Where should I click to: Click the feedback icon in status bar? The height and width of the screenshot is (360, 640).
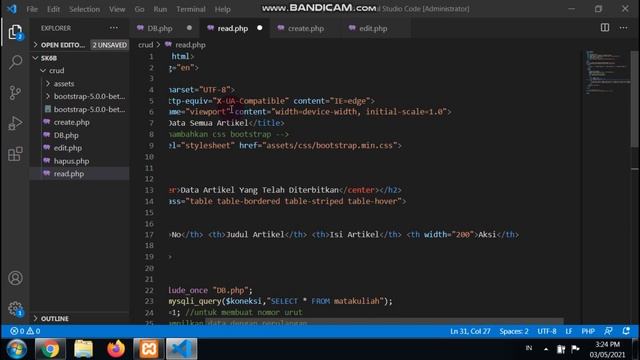(608, 331)
